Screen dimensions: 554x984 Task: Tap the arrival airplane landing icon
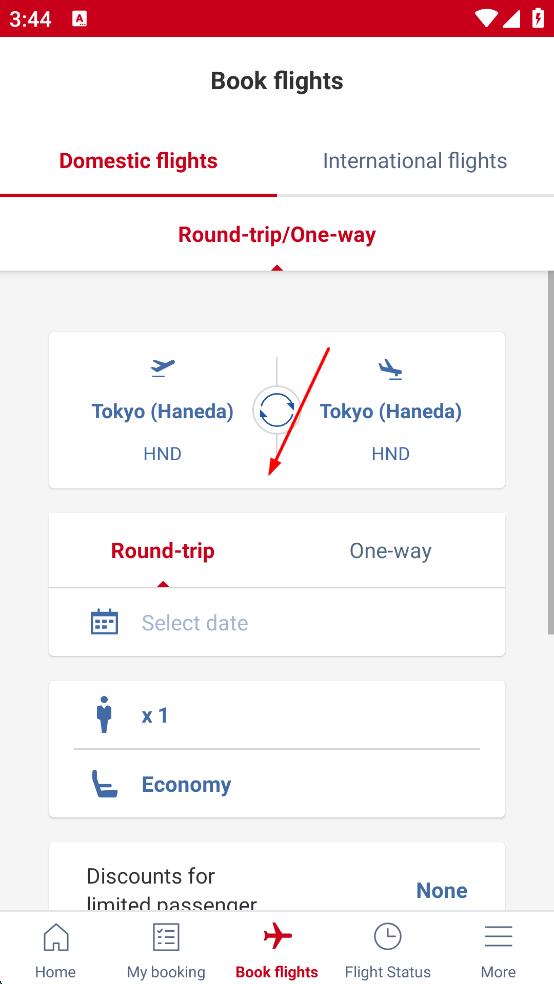[x=390, y=370]
